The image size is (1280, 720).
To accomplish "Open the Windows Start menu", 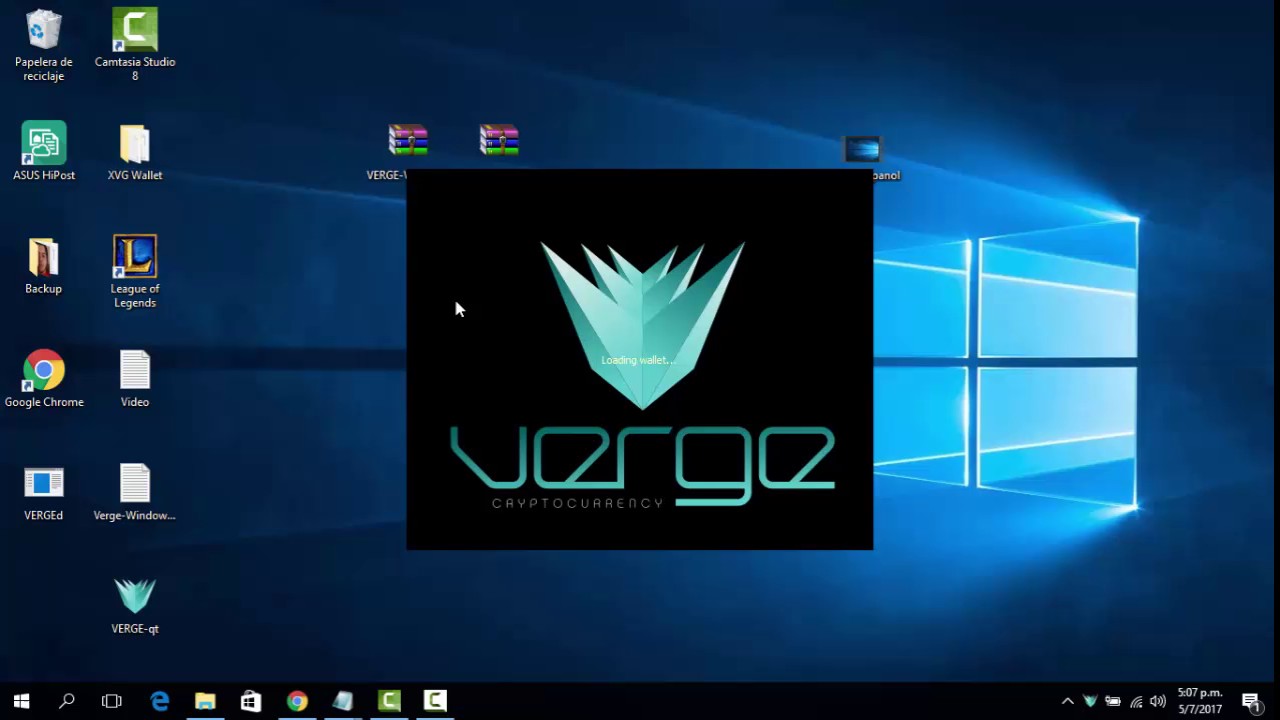I will click(x=21, y=701).
